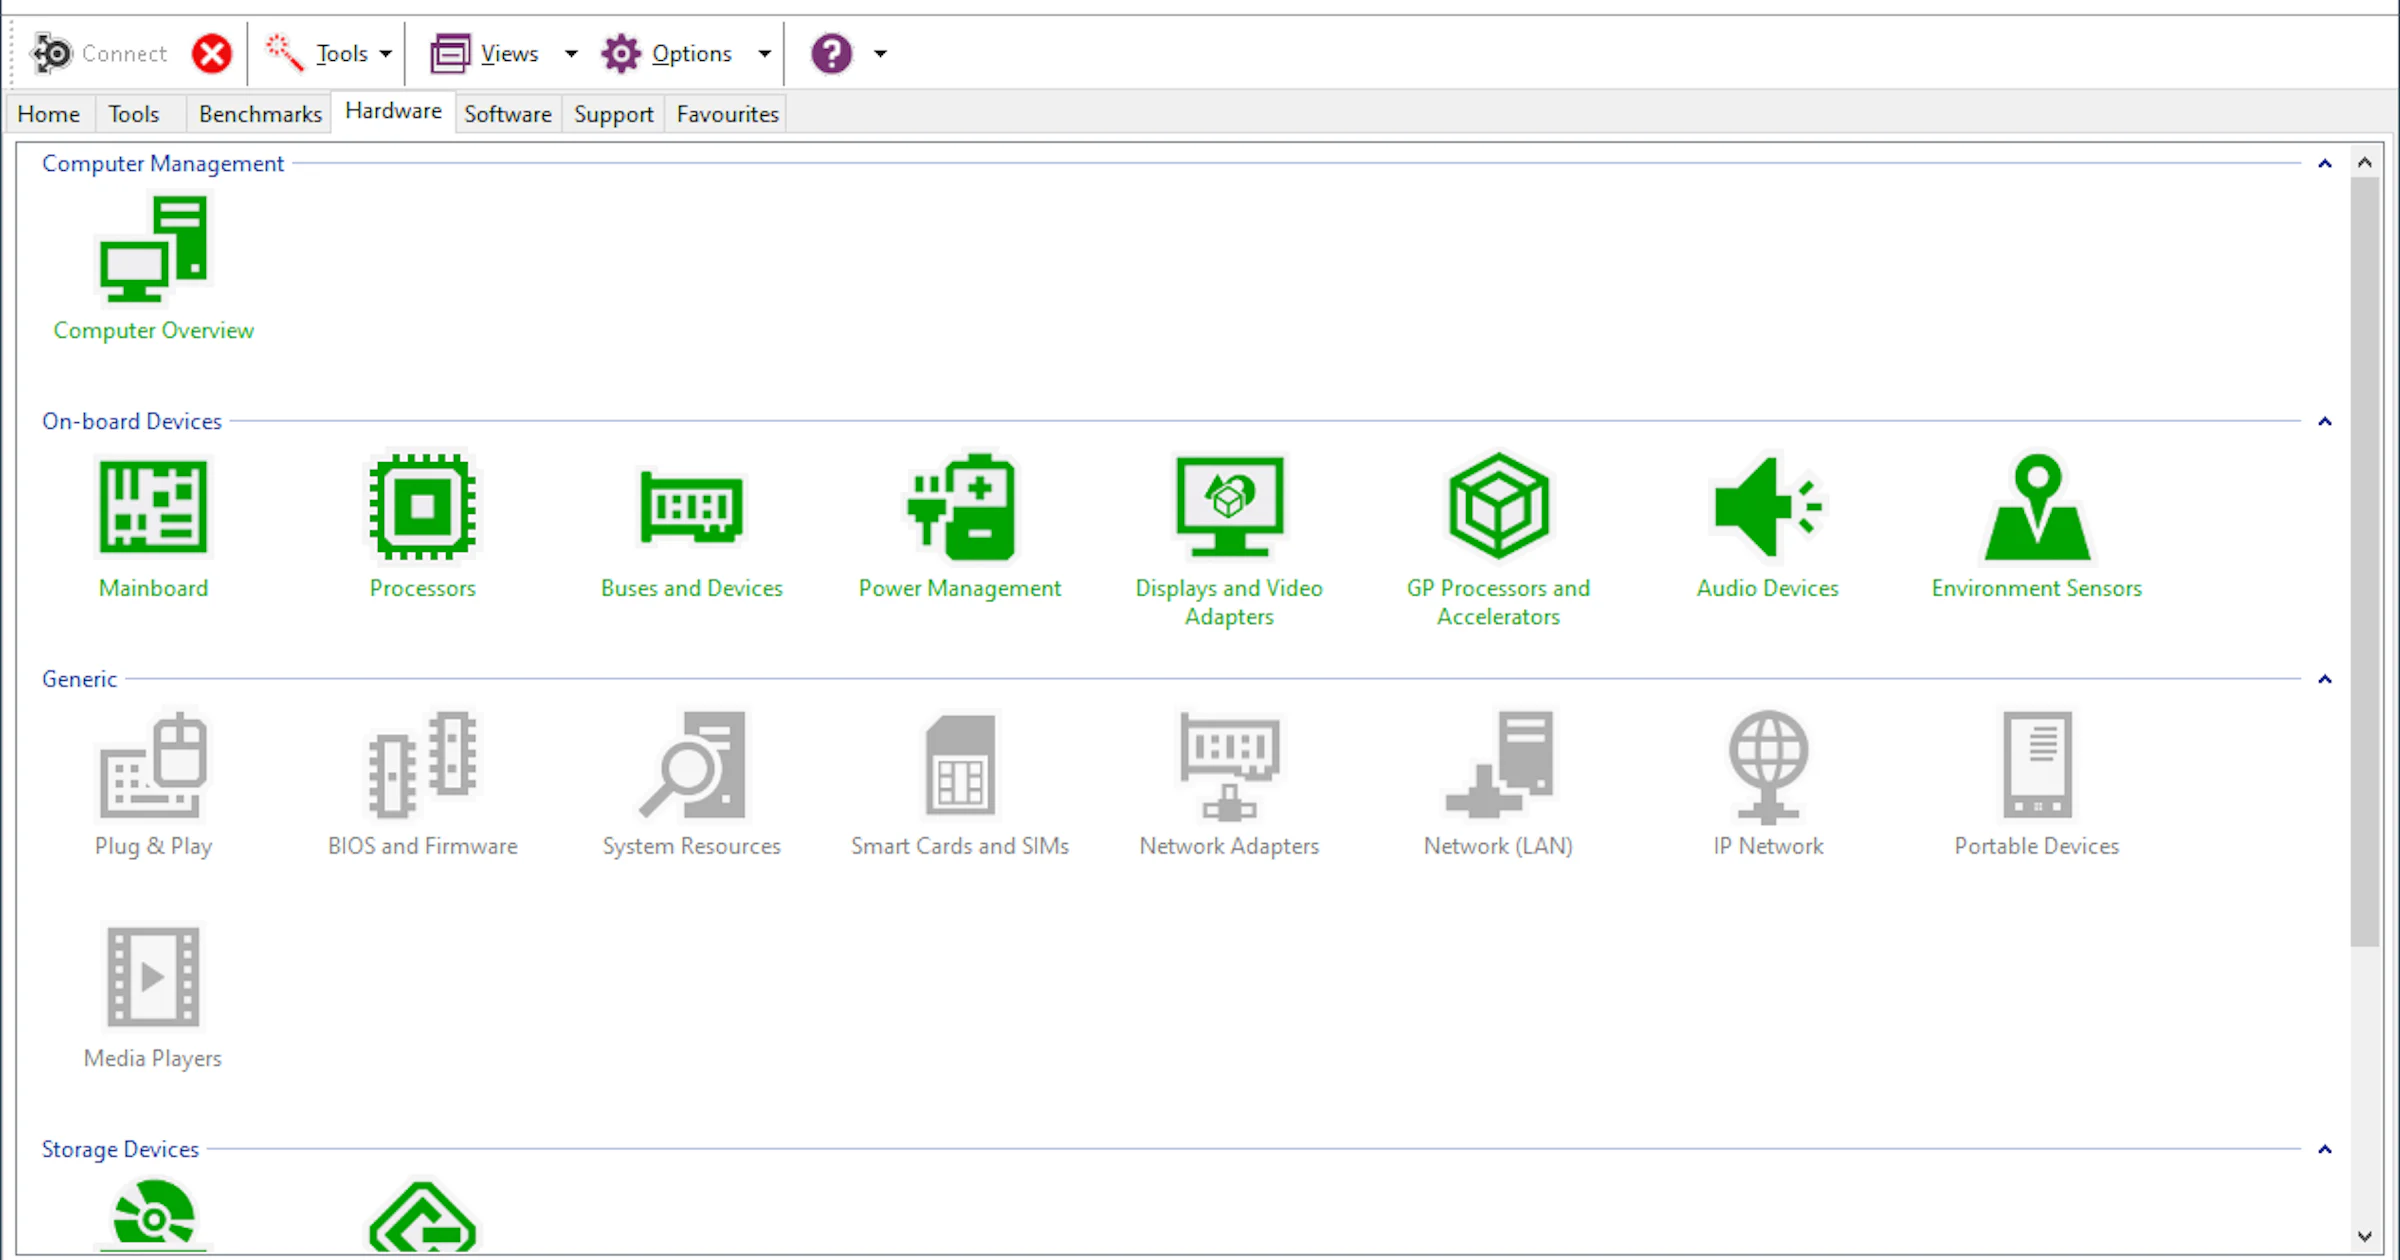Collapse the Computer Management section
Image resolution: width=2400 pixels, height=1260 pixels.
click(2325, 163)
